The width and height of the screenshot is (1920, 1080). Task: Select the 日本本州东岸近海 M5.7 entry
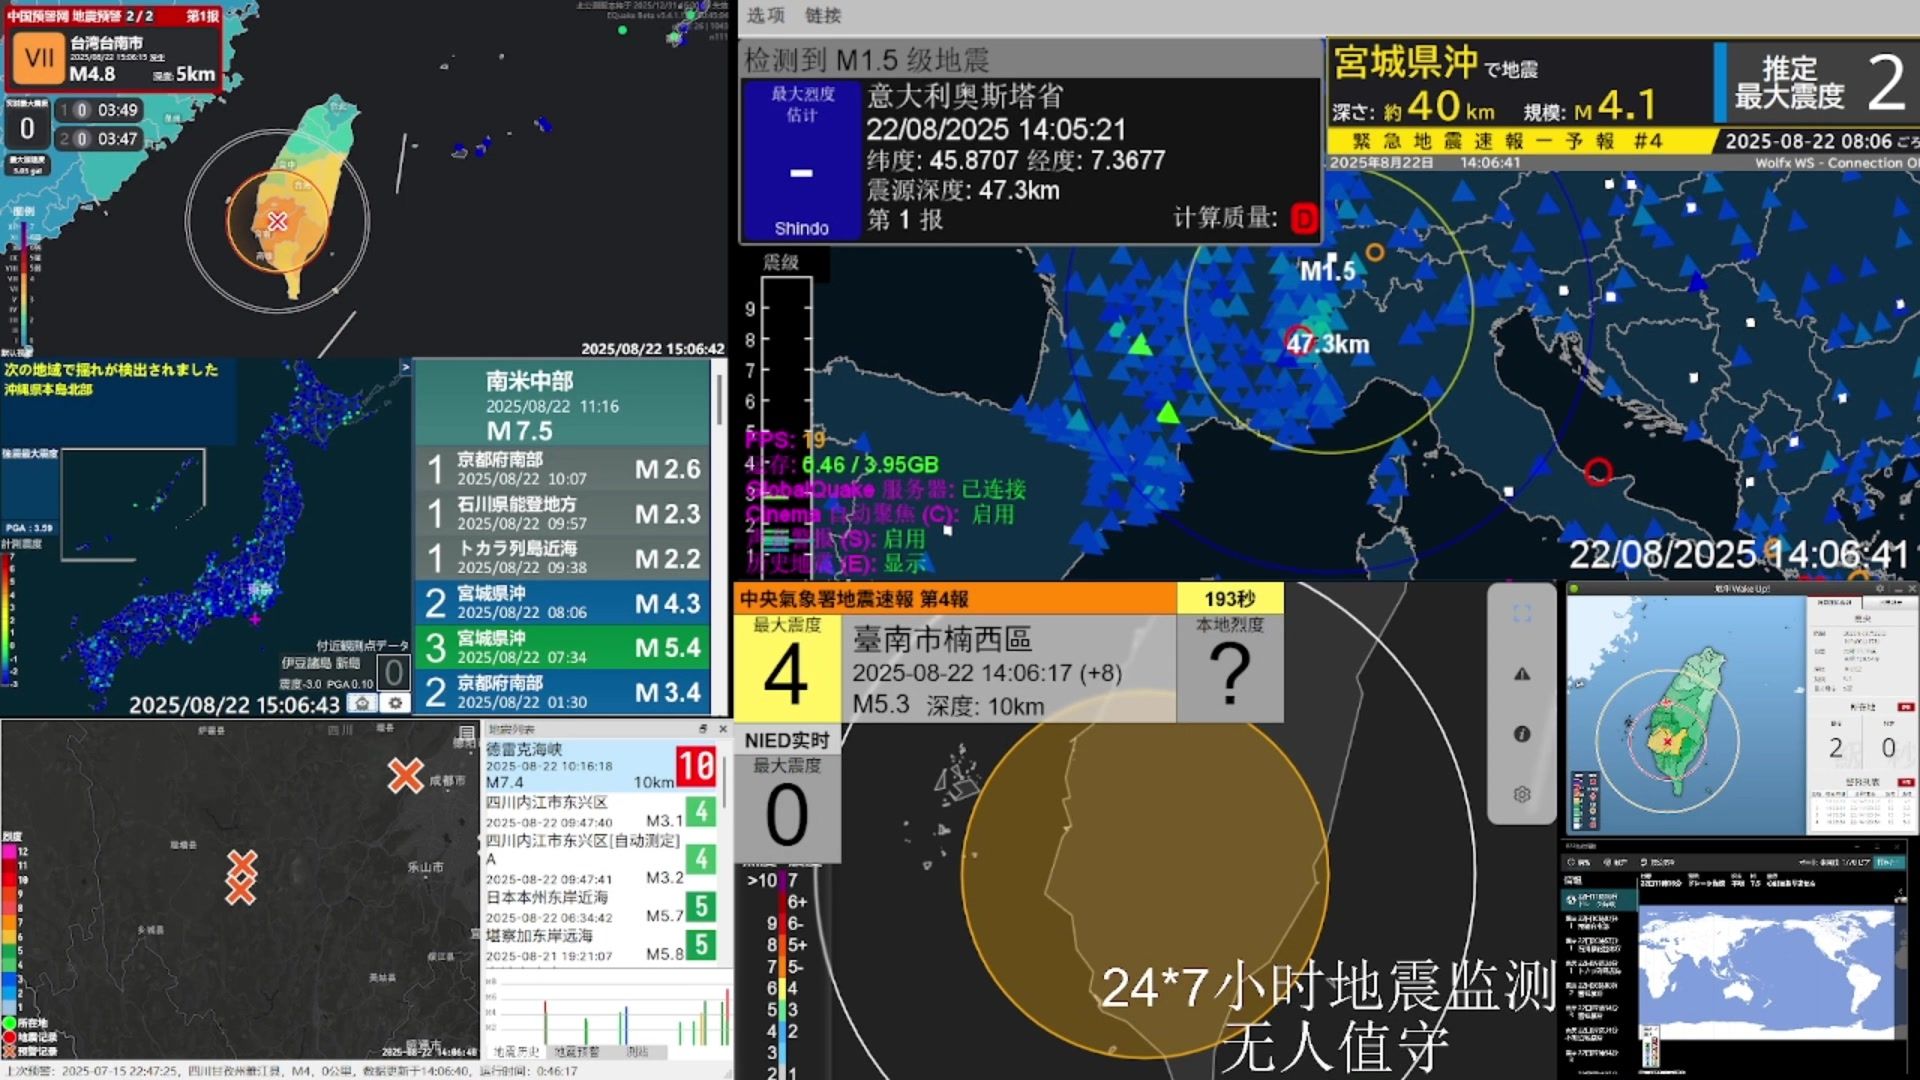[602, 906]
